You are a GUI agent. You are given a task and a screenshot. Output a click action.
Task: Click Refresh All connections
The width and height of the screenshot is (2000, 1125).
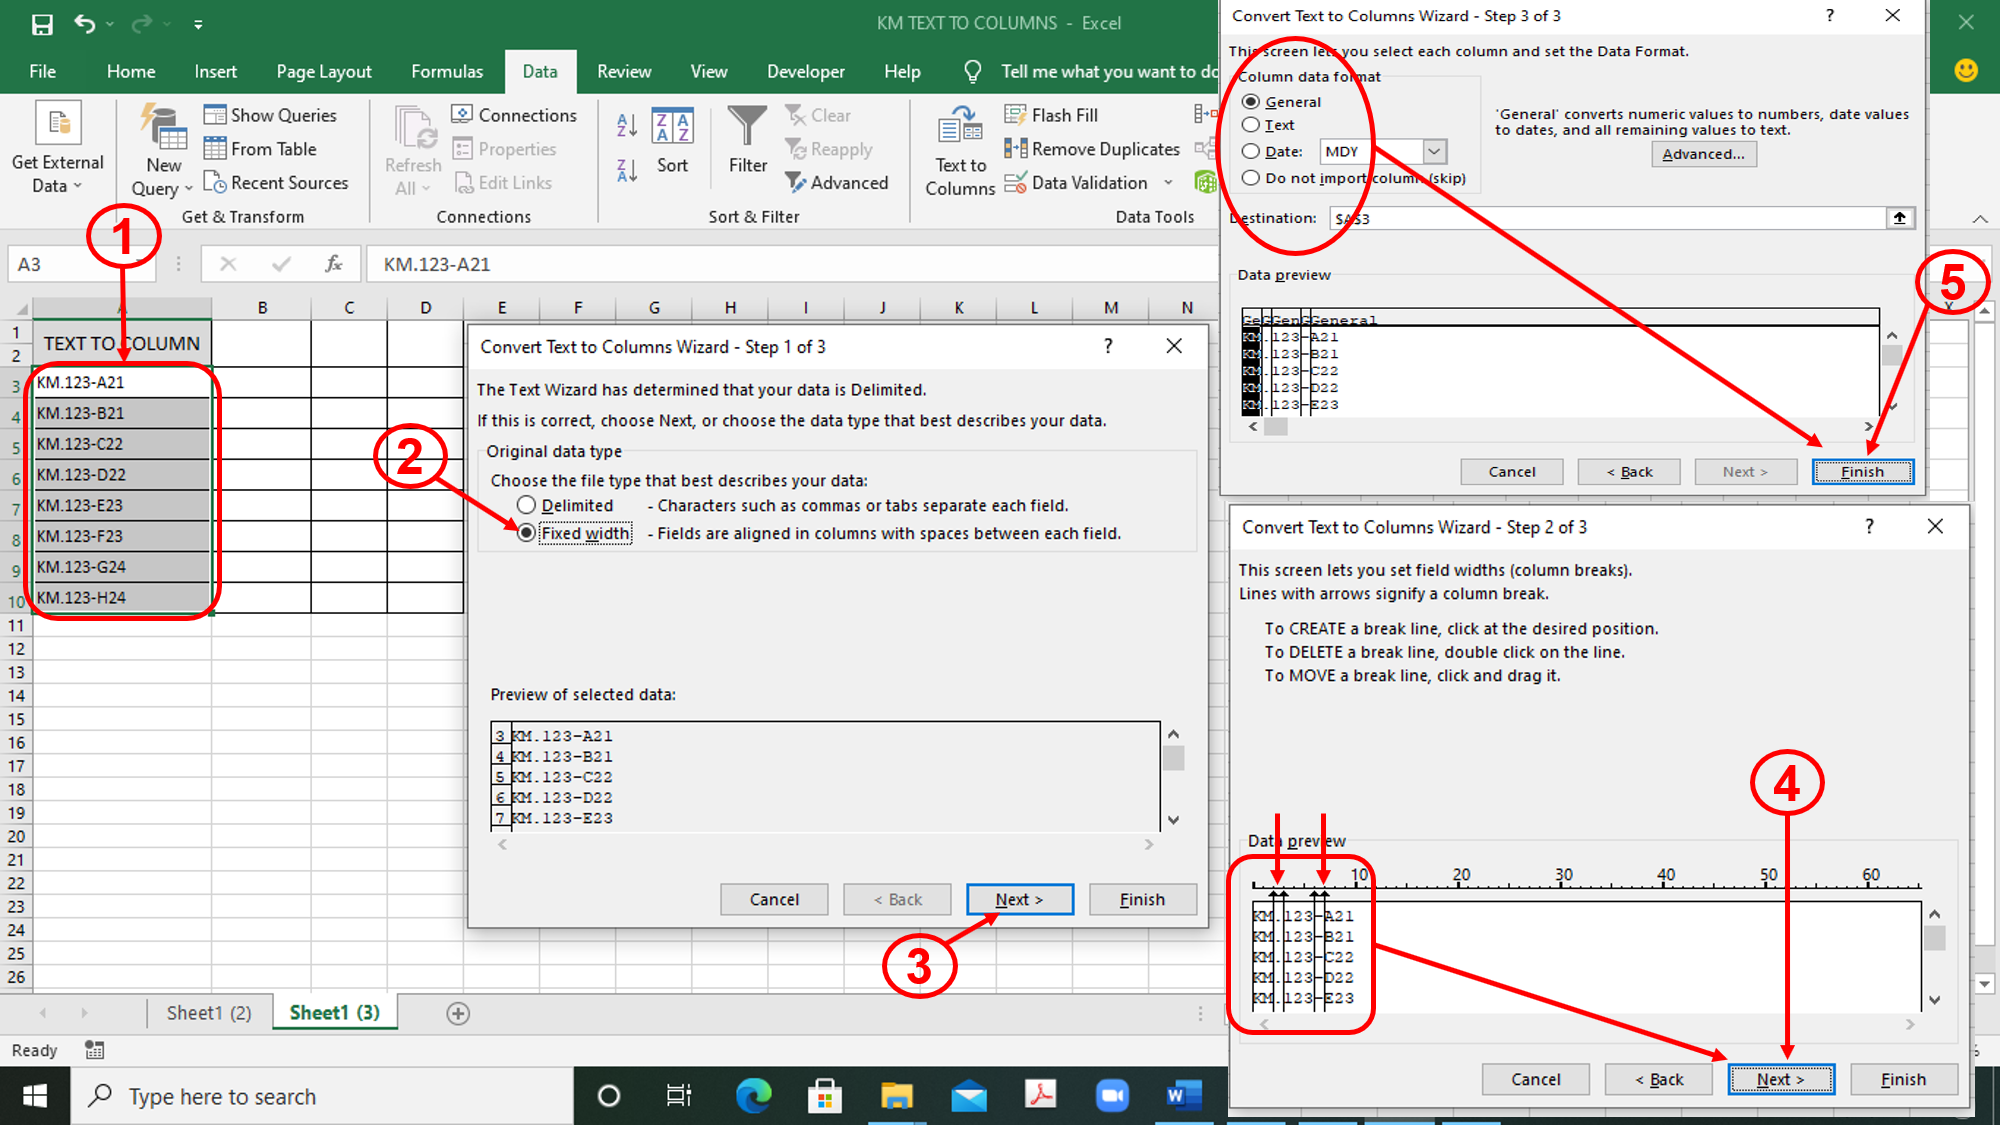tap(411, 148)
